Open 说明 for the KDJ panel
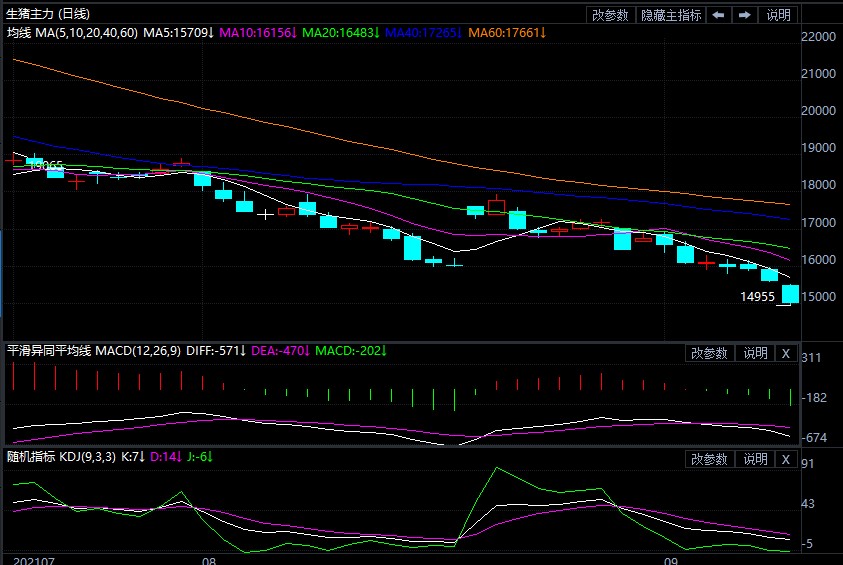 click(x=755, y=459)
